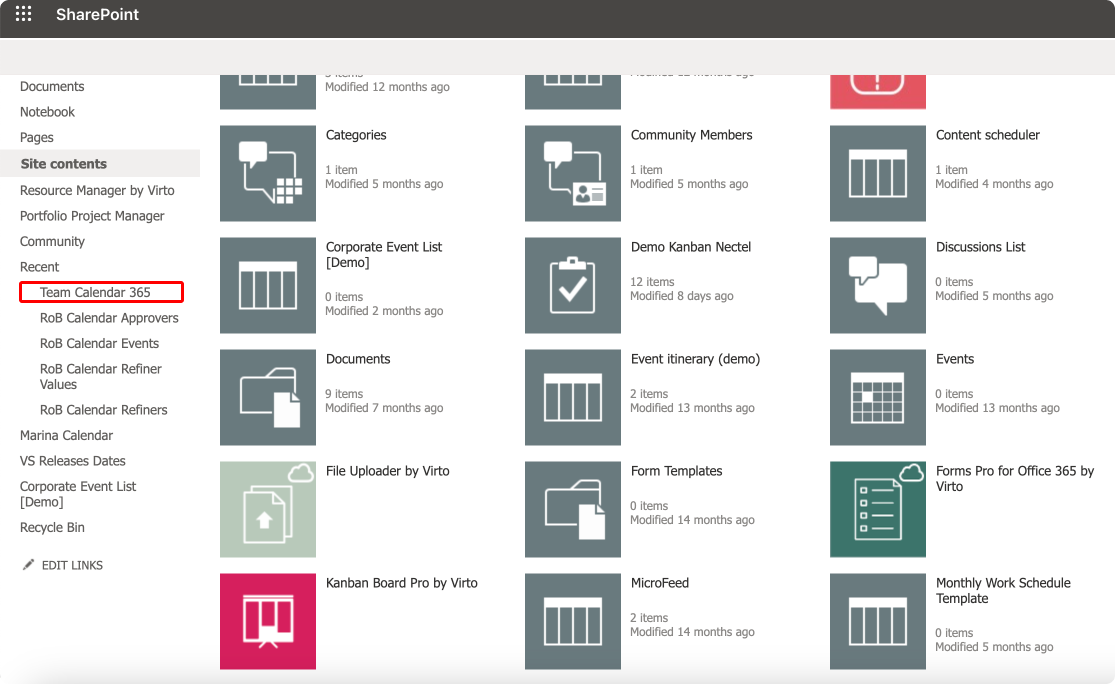Click the Community Members title text
Screen dimensions: 1115x684
(691, 135)
